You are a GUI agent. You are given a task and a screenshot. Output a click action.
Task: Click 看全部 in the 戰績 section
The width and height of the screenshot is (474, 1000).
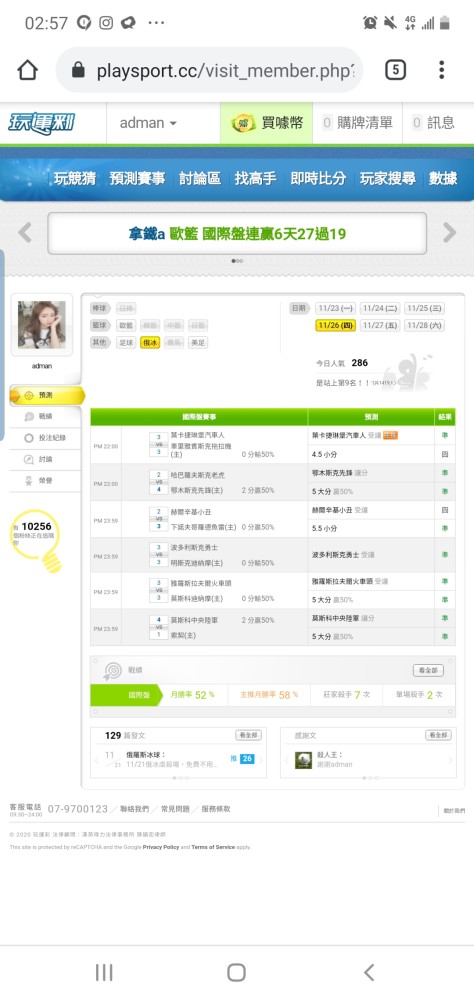pos(428,670)
